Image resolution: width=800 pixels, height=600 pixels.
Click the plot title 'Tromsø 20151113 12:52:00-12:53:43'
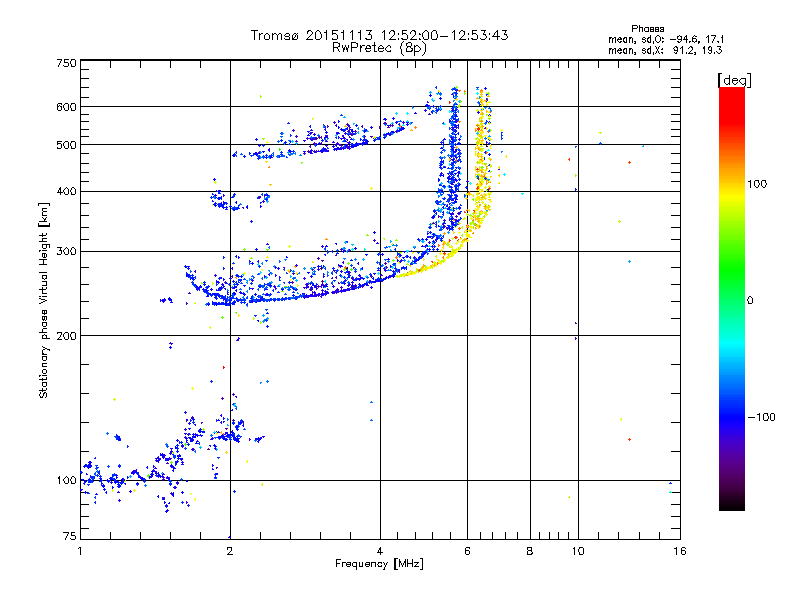[x=379, y=35]
